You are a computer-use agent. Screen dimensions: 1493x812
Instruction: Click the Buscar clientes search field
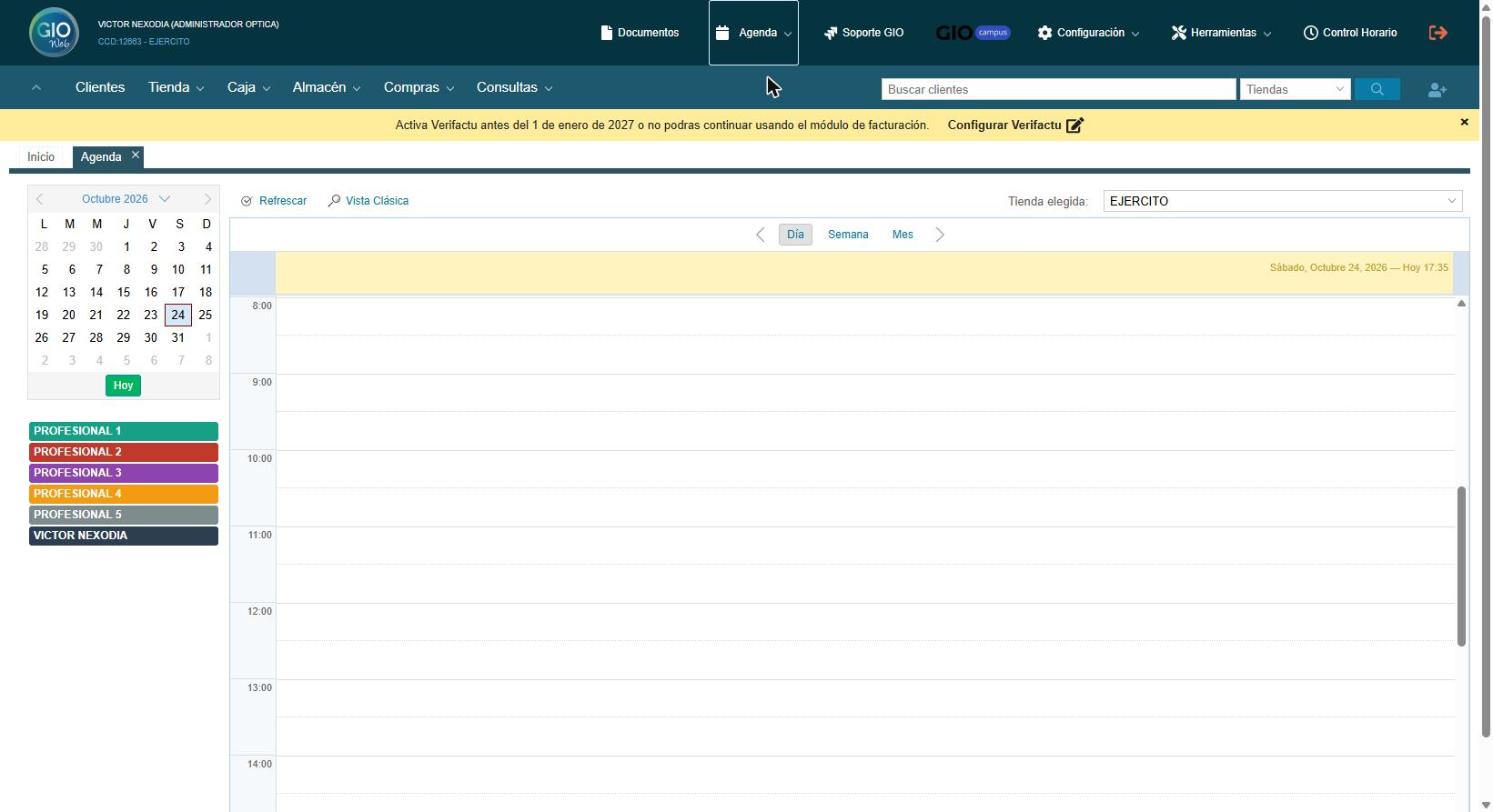click(x=1059, y=89)
